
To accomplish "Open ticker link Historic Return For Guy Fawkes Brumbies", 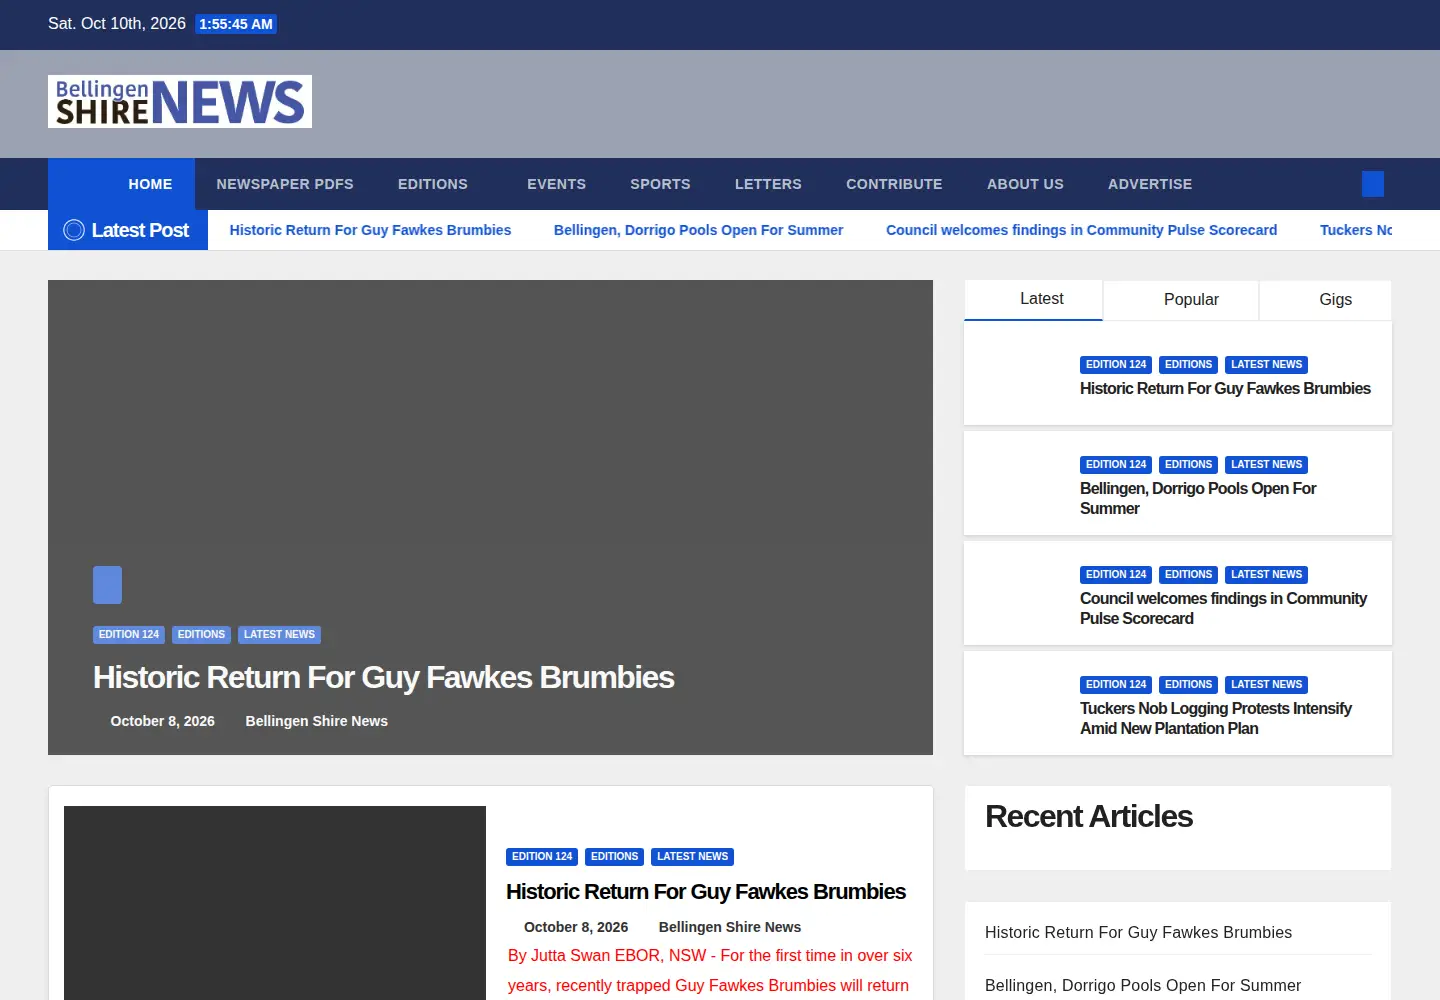I will (x=370, y=230).
